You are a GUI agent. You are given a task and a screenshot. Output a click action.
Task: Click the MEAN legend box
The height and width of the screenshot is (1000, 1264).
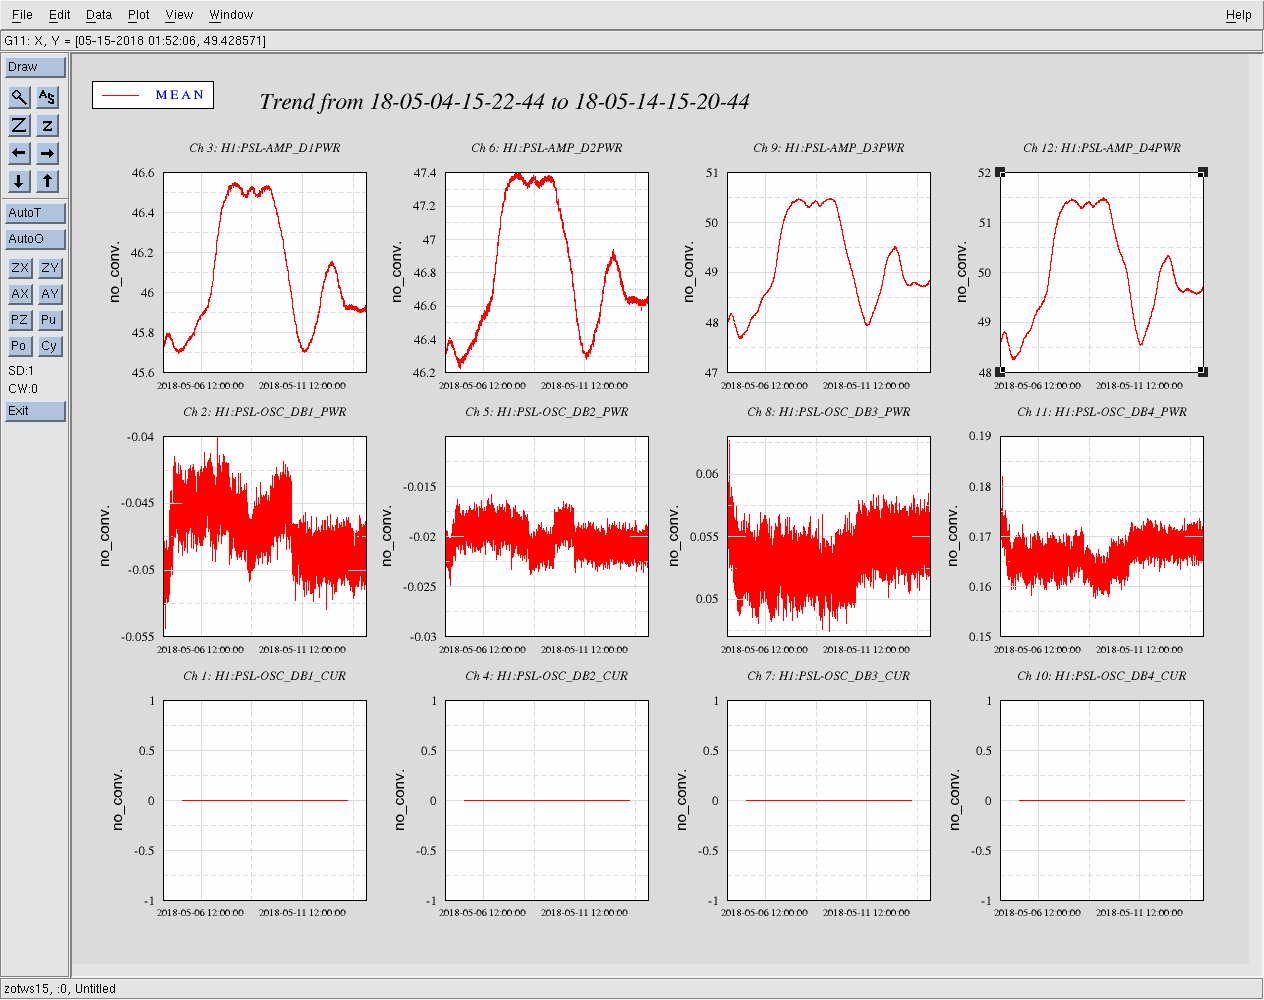(x=153, y=95)
